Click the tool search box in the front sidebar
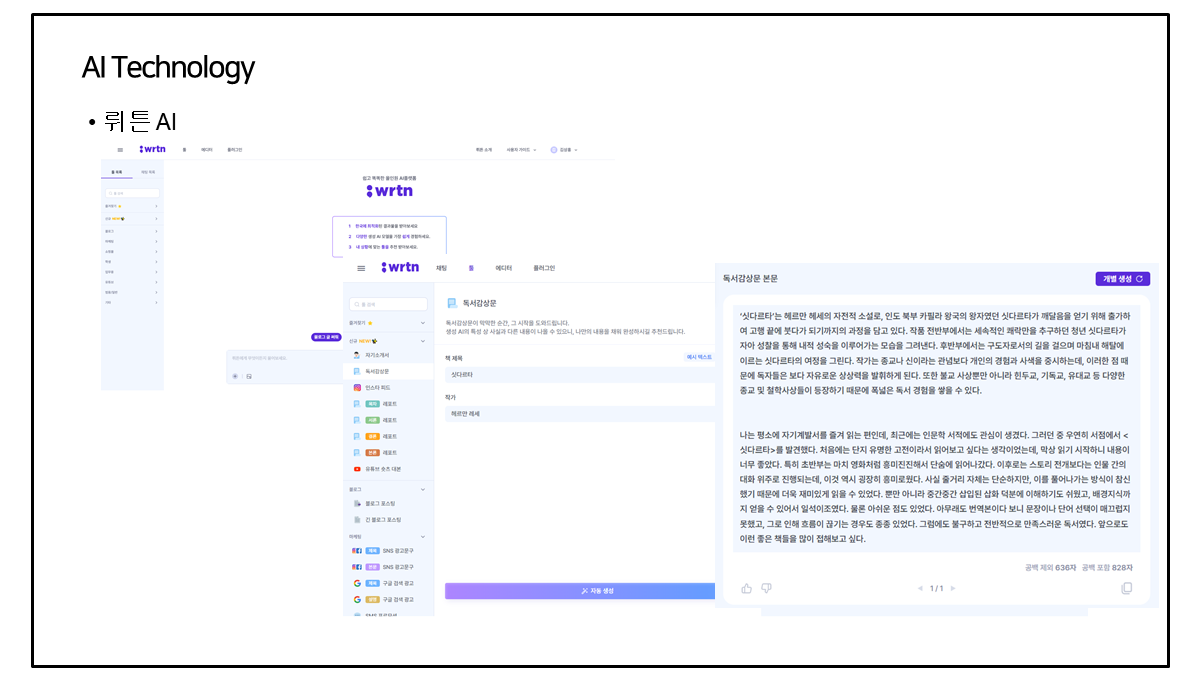Image resolution: width=1200 pixels, height=675 pixels. pos(388,303)
